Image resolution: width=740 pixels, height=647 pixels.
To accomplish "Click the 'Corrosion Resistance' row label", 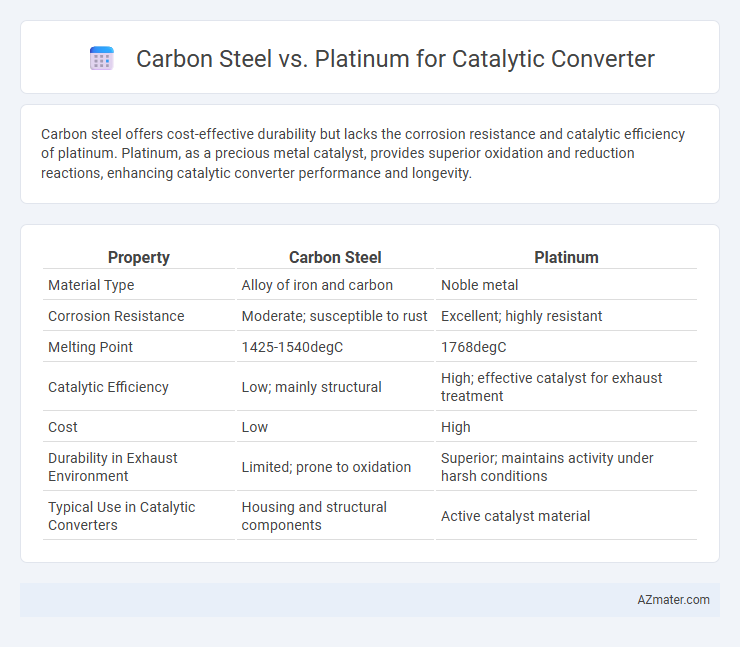I will pos(116,316).
